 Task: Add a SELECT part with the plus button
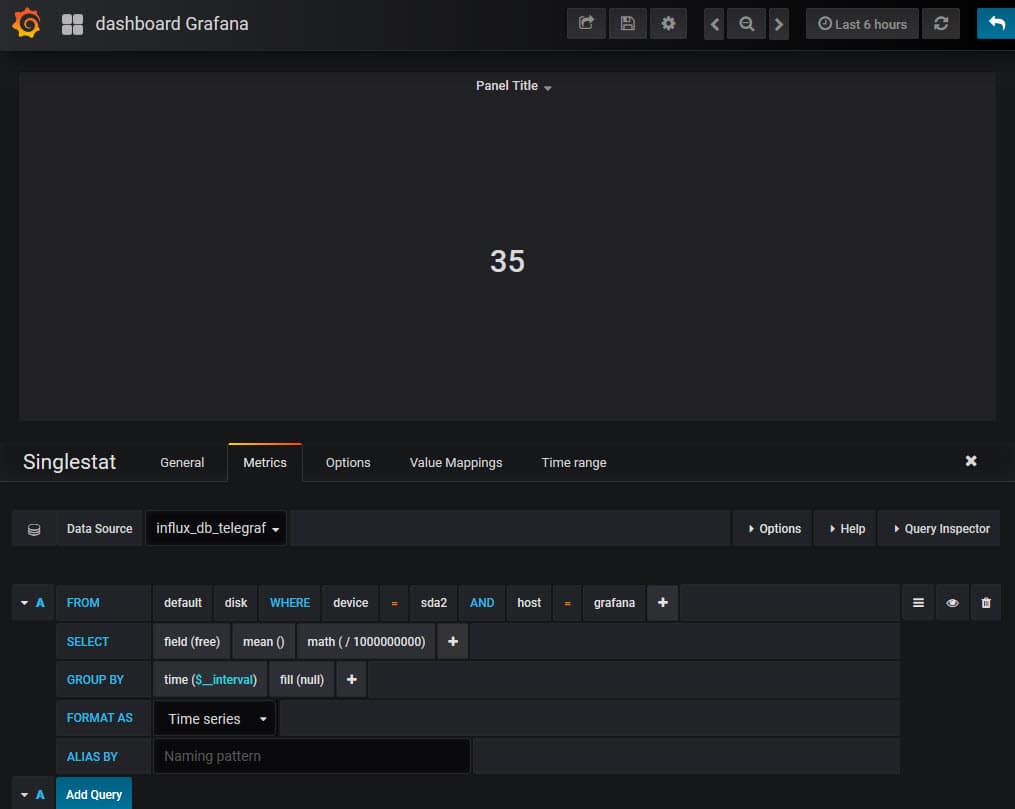point(452,641)
